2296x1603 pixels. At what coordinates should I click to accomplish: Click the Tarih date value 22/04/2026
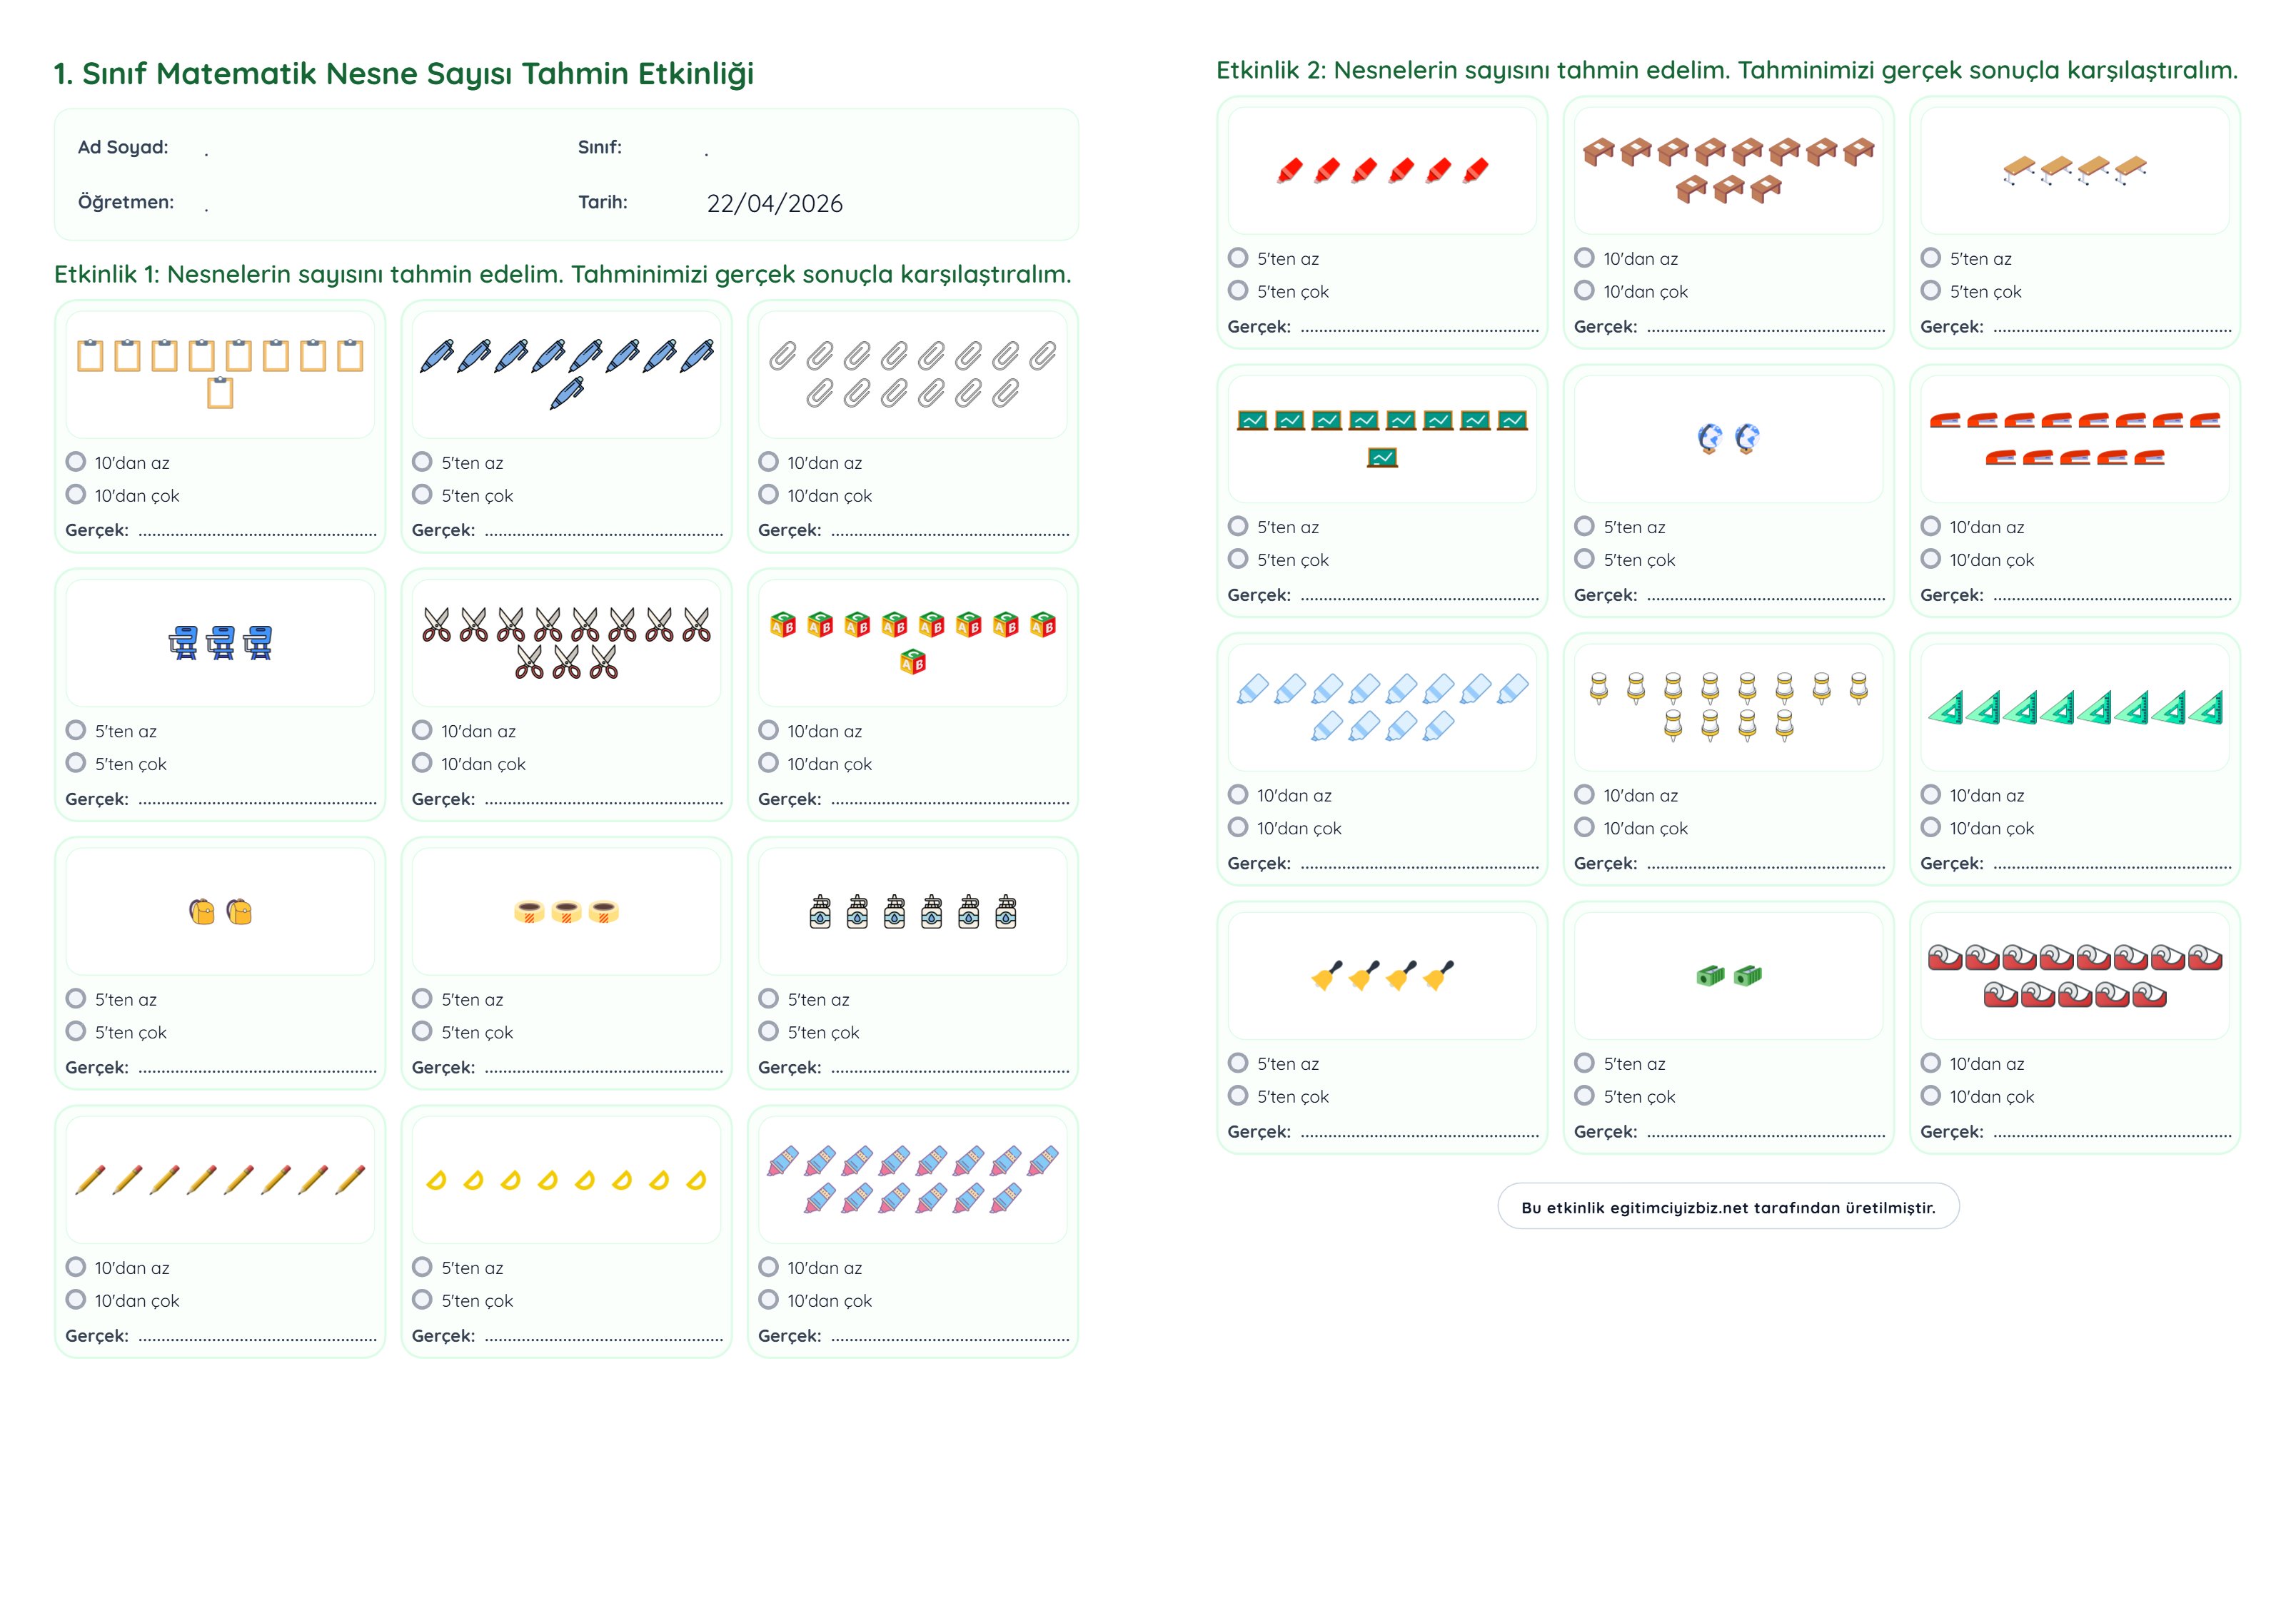[774, 204]
